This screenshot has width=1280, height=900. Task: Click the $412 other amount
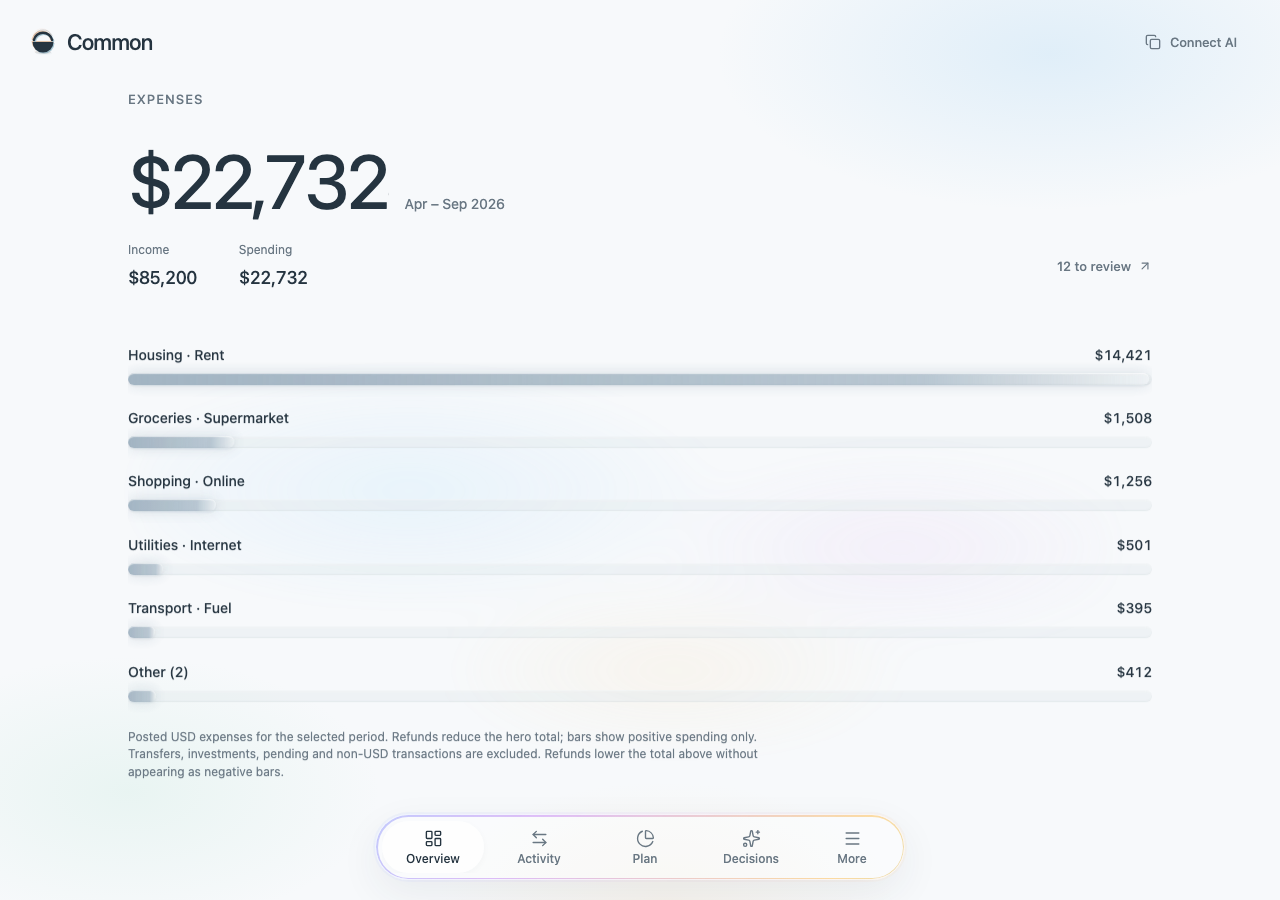(x=1134, y=672)
